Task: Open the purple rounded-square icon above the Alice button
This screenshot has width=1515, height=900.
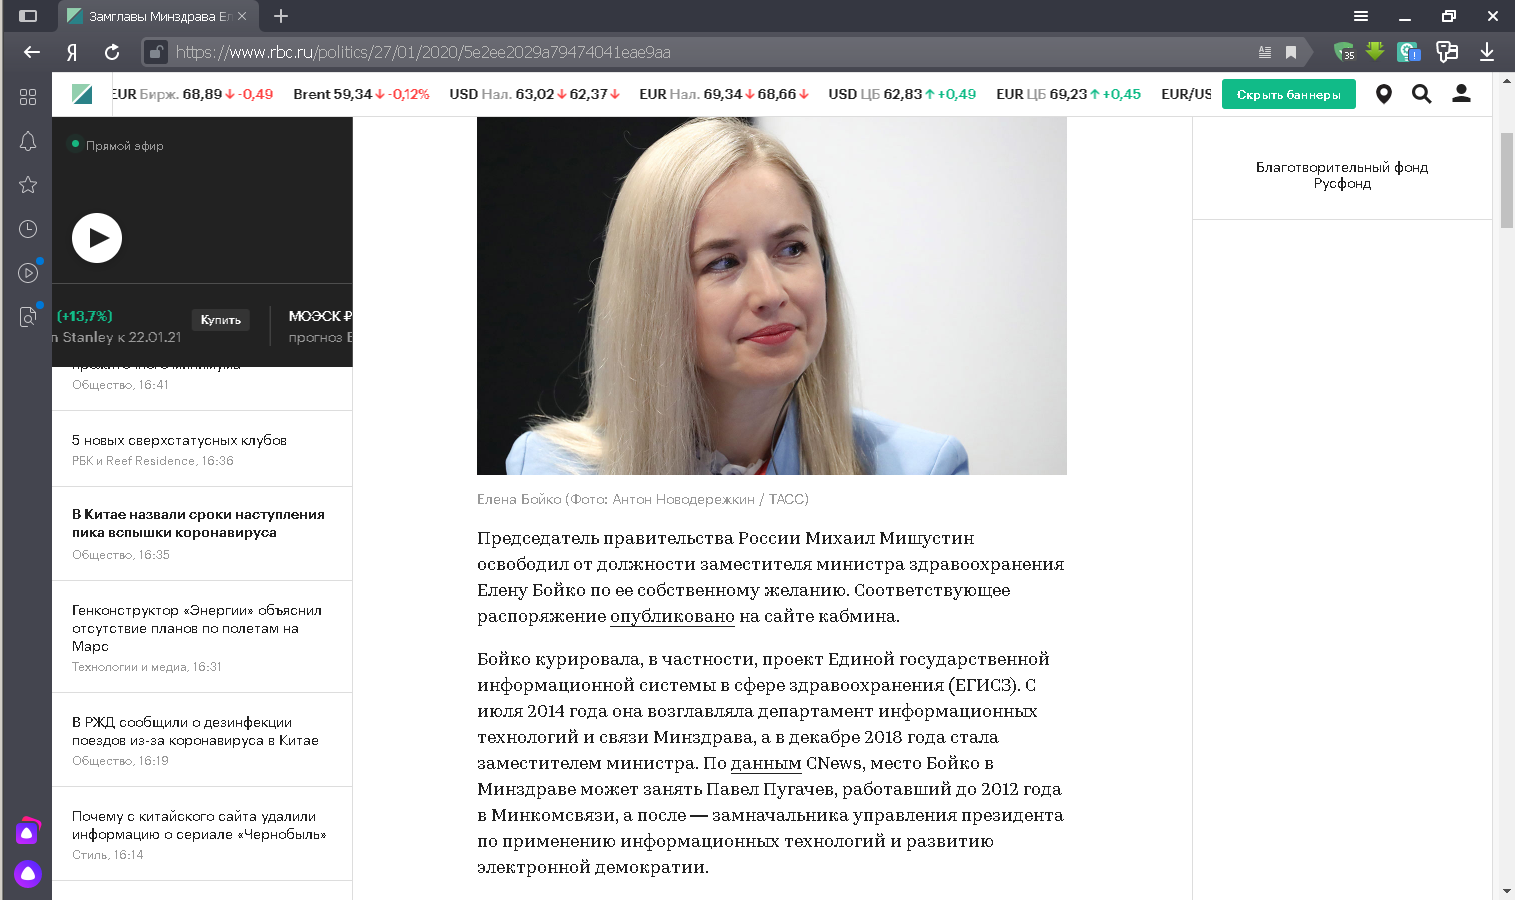Action: click(28, 832)
